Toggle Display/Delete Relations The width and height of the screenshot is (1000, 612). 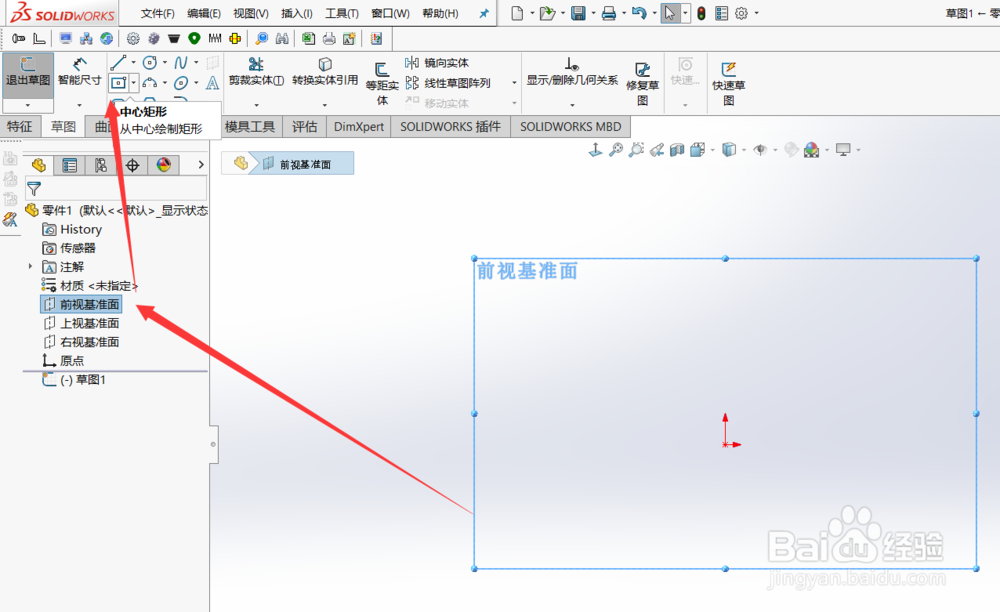coord(572,78)
